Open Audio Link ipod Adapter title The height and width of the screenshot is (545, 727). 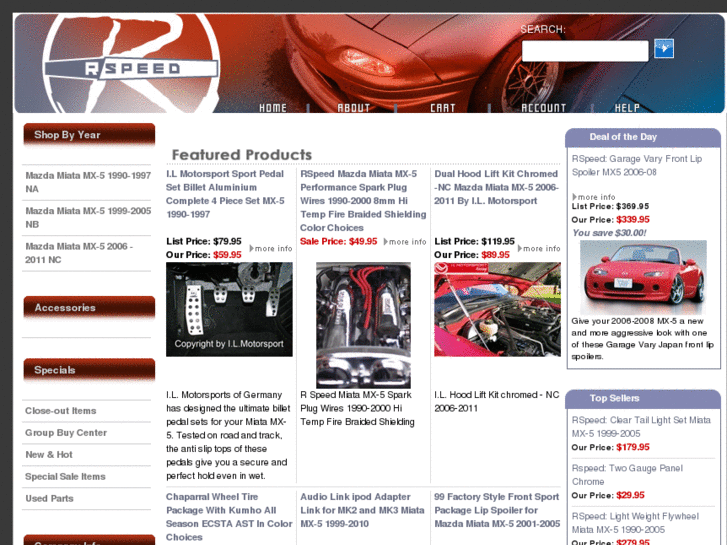[x=362, y=510]
